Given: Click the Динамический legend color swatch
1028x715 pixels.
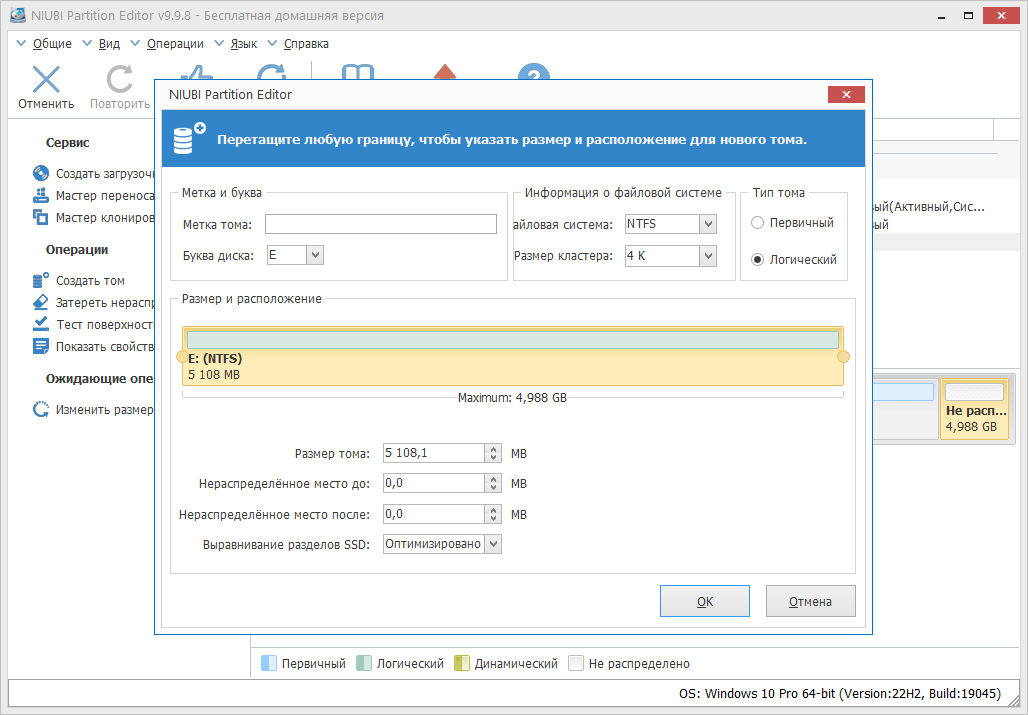Looking at the screenshot, I should [x=462, y=663].
